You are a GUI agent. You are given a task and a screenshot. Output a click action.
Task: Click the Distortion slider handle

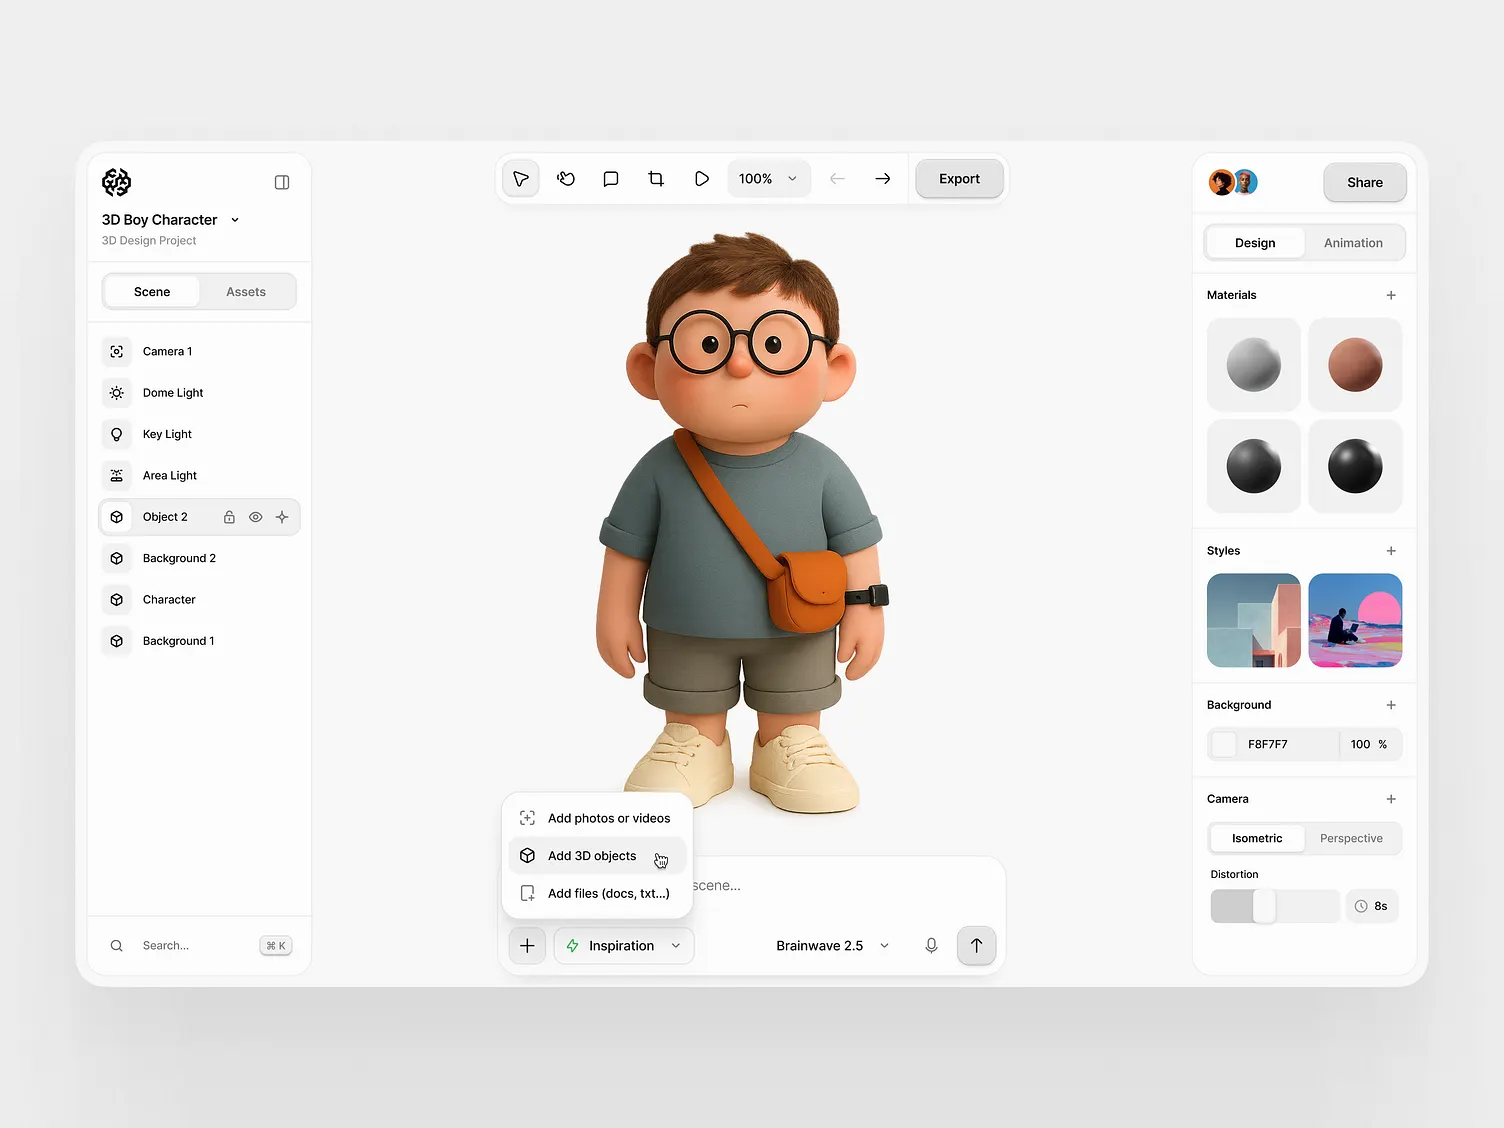(1264, 906)
